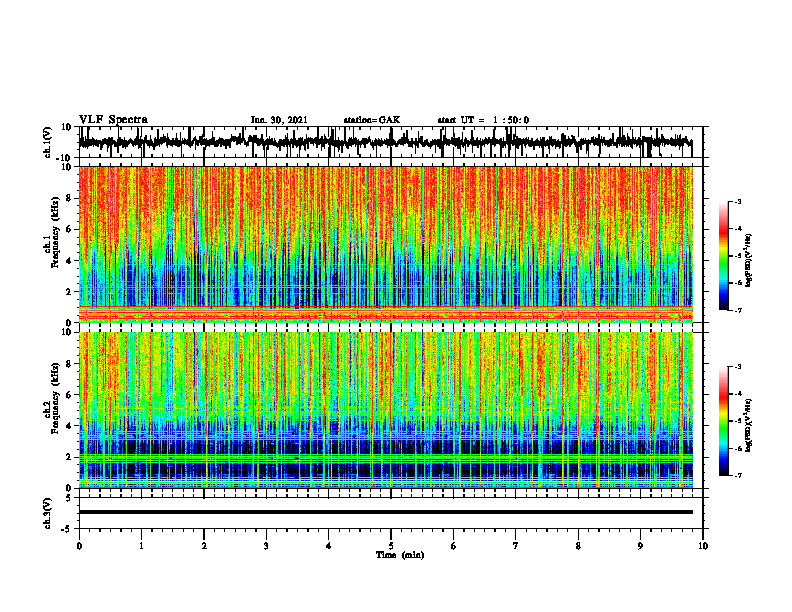Screen dimensions: 792x612
Task: Click the "-5" tick on ch.3(V) axis
Action: point(67,529)
